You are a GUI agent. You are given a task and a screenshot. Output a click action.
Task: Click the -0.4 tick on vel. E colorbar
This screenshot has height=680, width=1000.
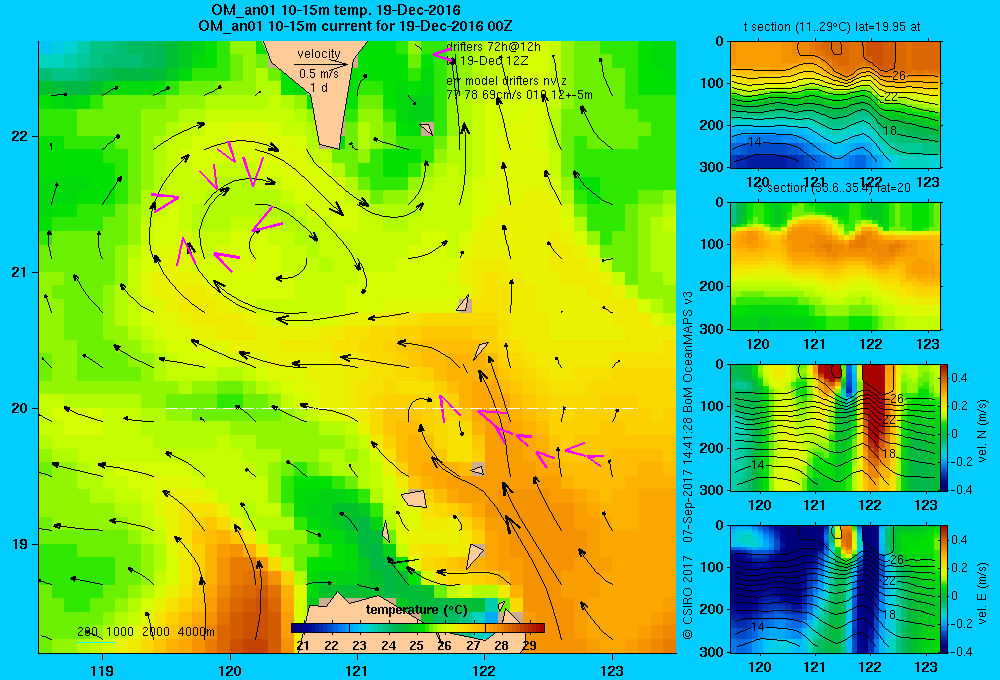pyautogui.click(x=962, y=651)
